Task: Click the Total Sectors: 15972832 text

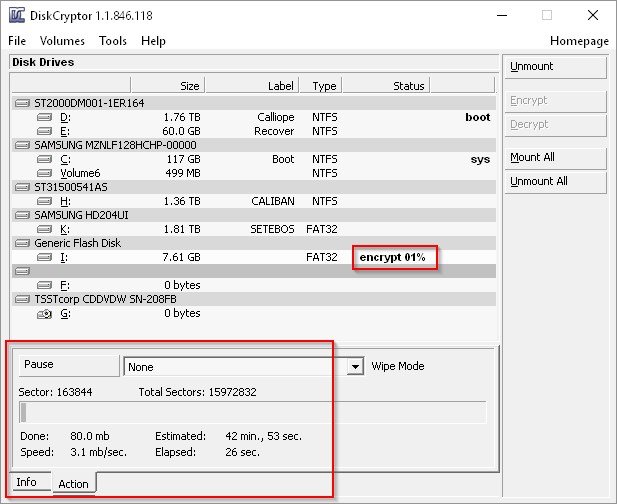Action: (198, 392)
